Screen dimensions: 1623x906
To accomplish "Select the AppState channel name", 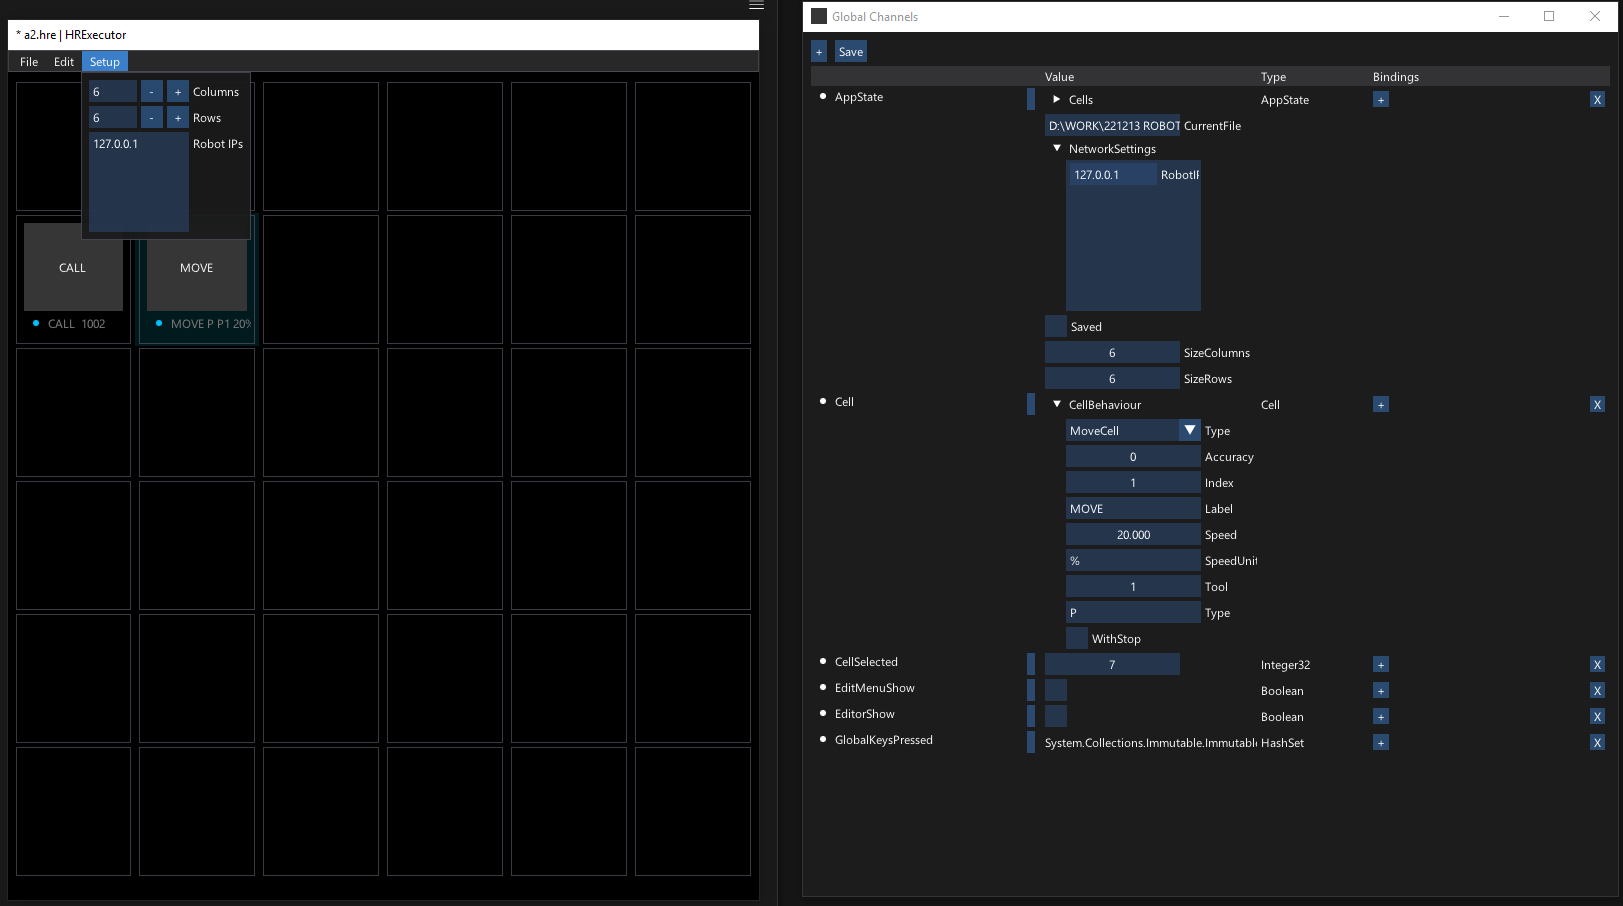I will coord(859,97).
